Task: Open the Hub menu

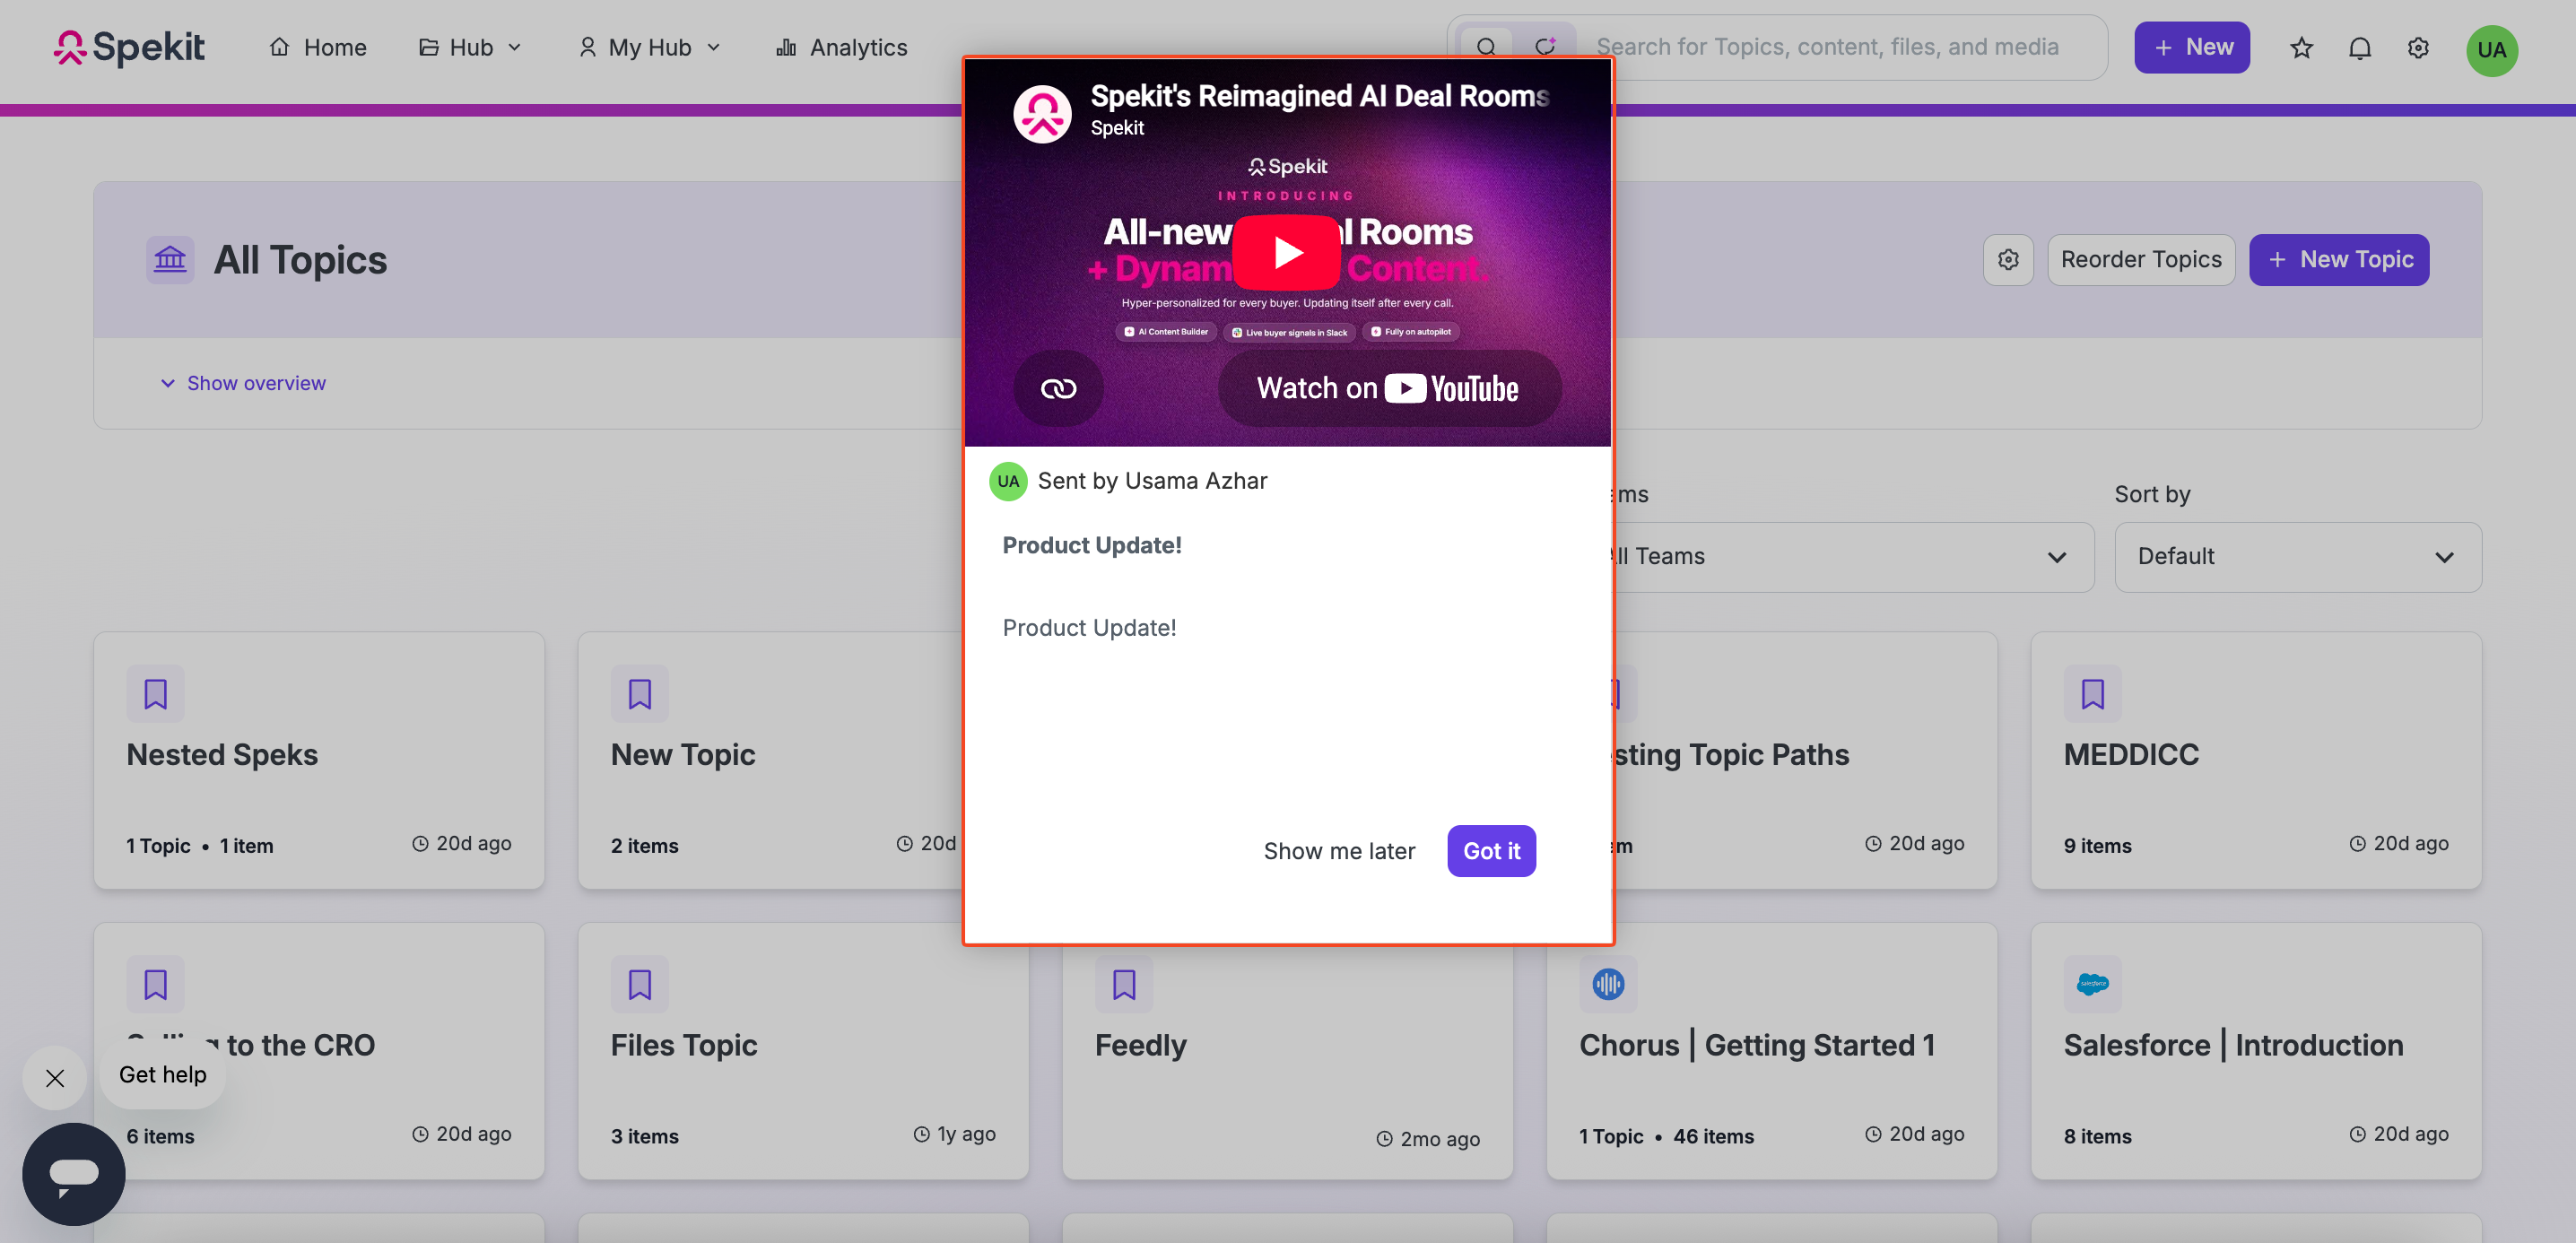Action: (x=470, y=47)
